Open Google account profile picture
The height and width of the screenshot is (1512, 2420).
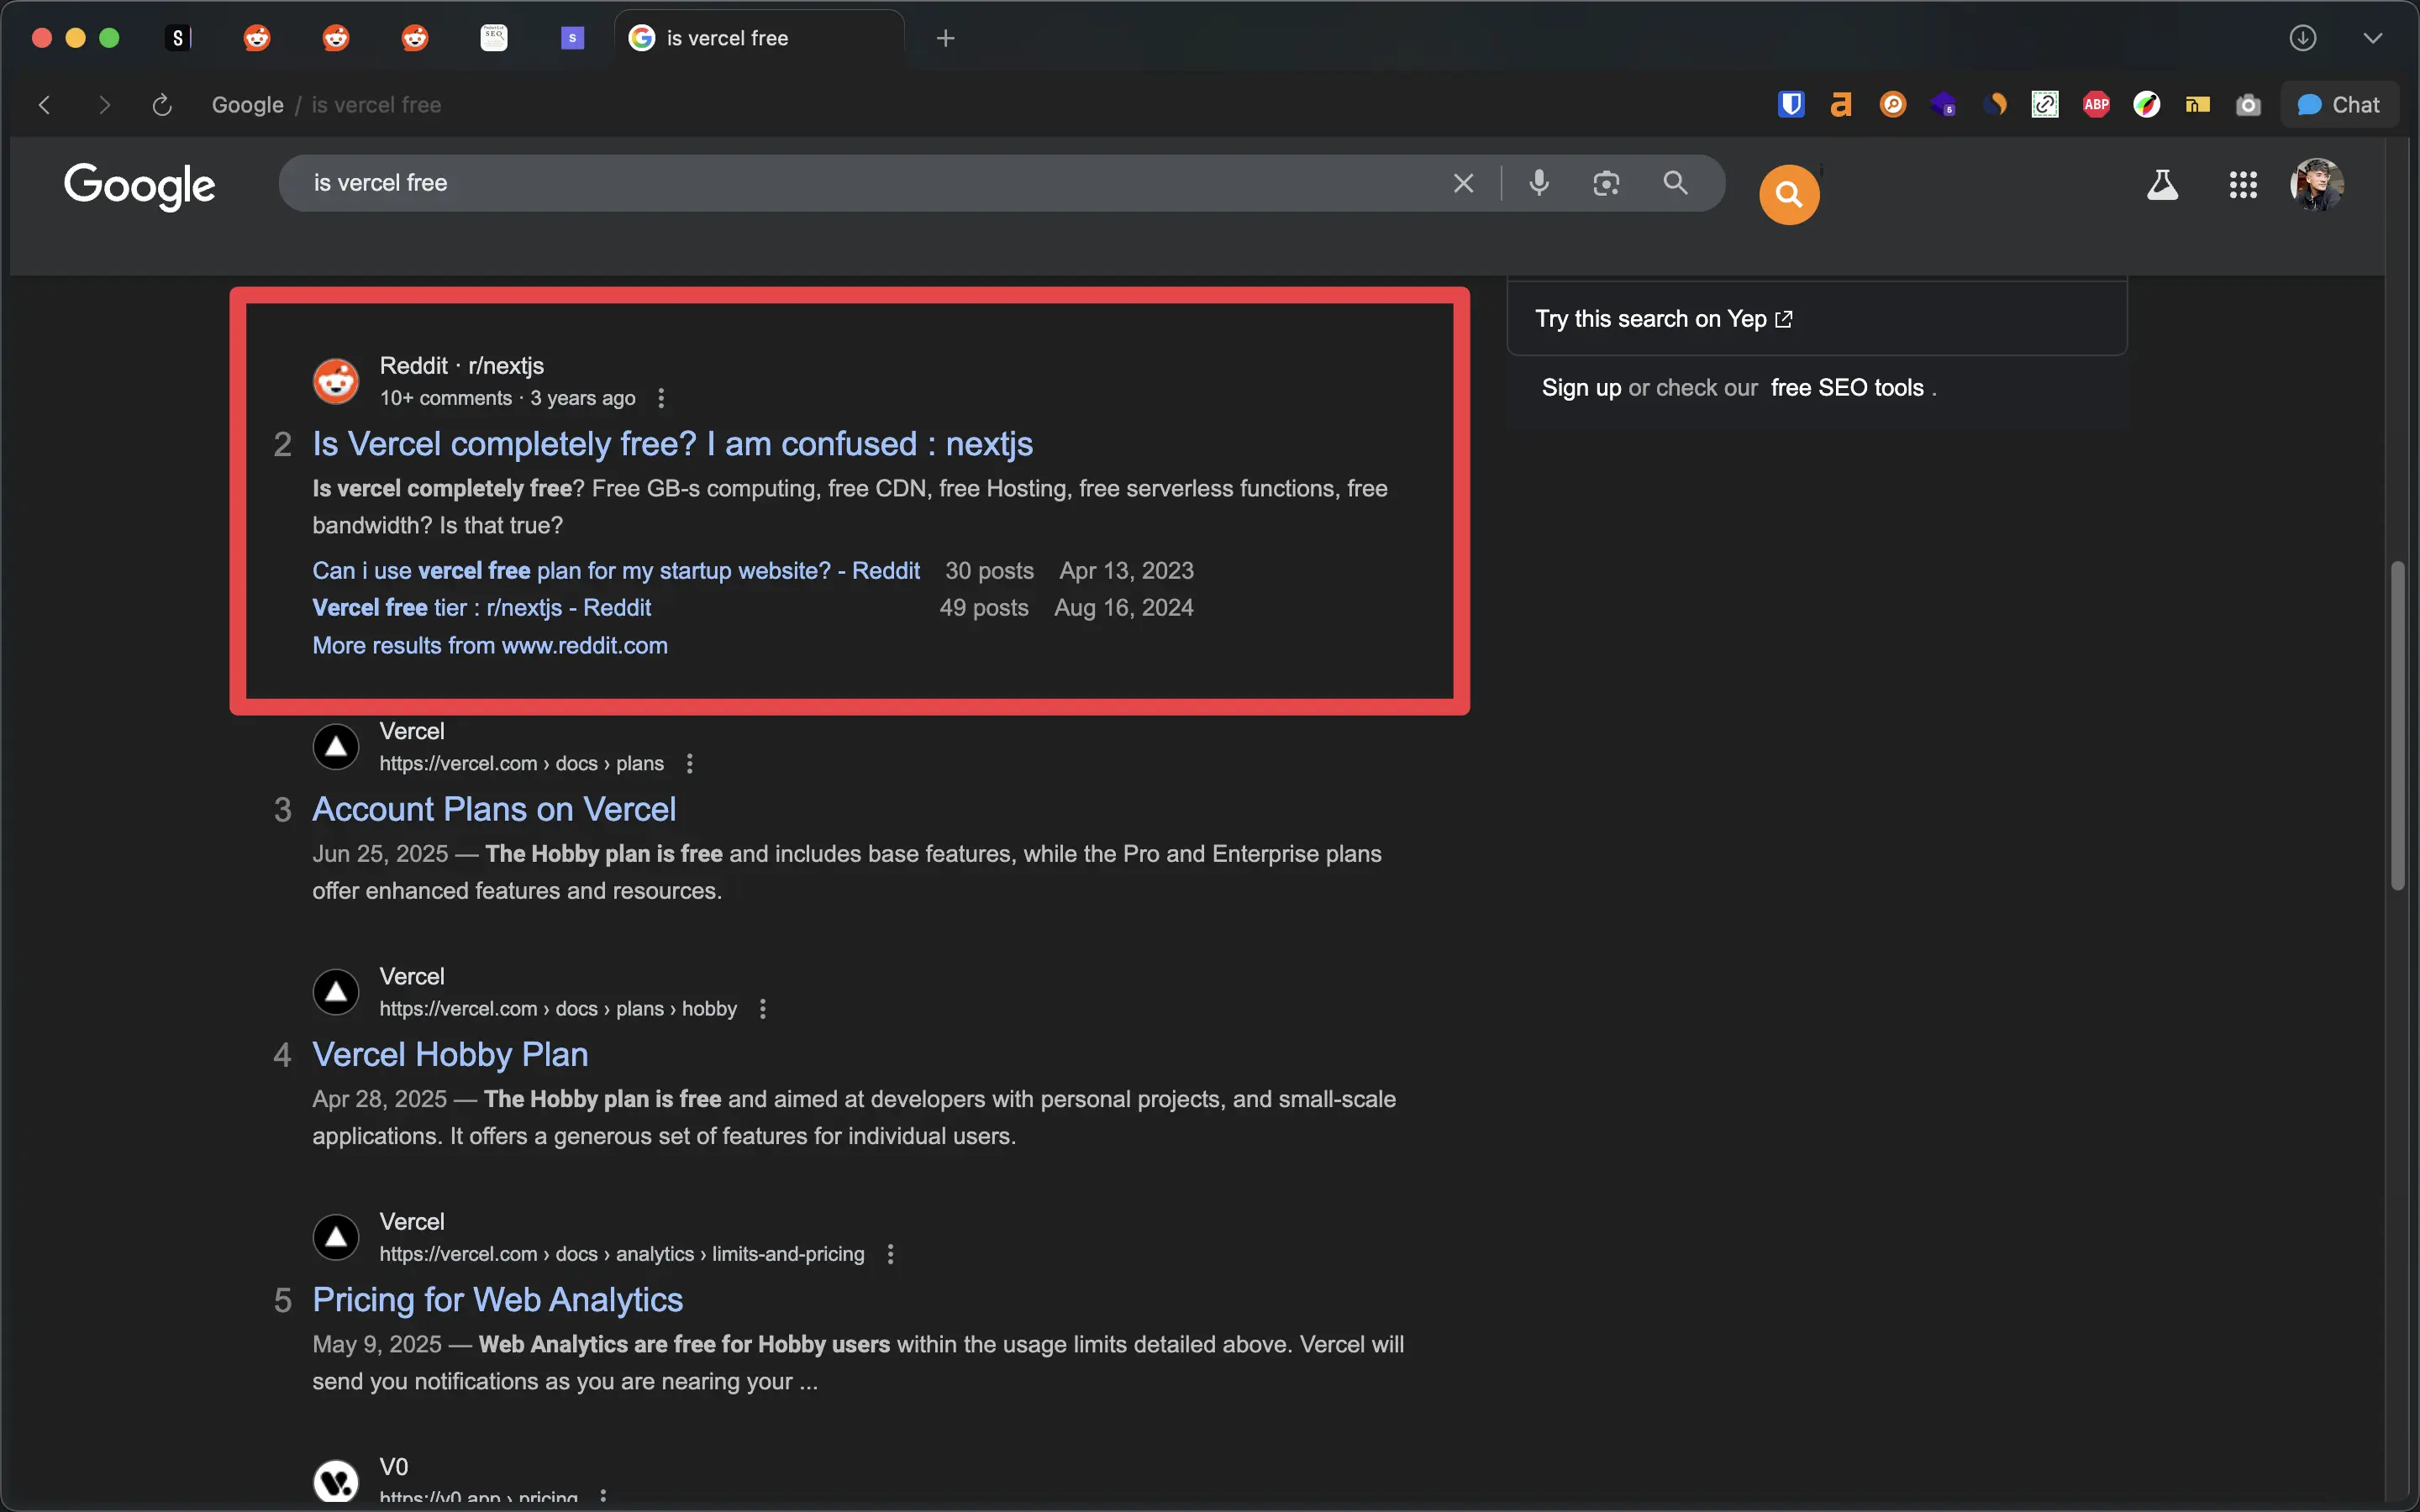tap(2317, 185)
